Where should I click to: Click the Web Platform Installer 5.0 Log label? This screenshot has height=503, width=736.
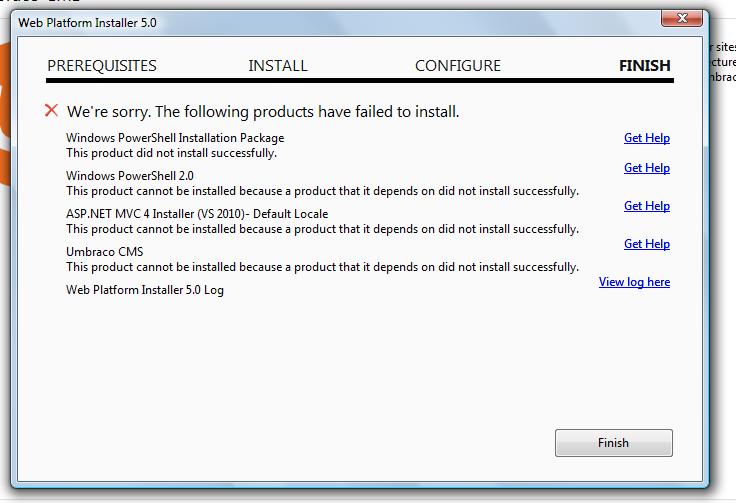(x=145, y=290)
